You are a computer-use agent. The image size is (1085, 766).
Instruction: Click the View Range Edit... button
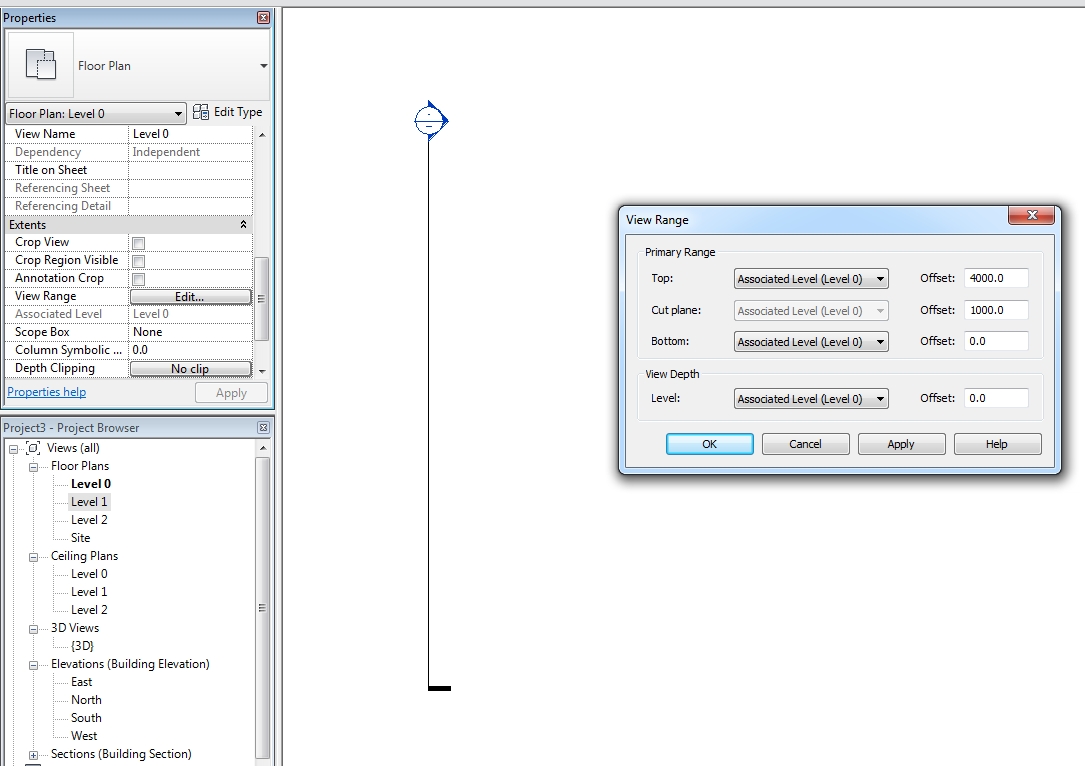[190, 297]
